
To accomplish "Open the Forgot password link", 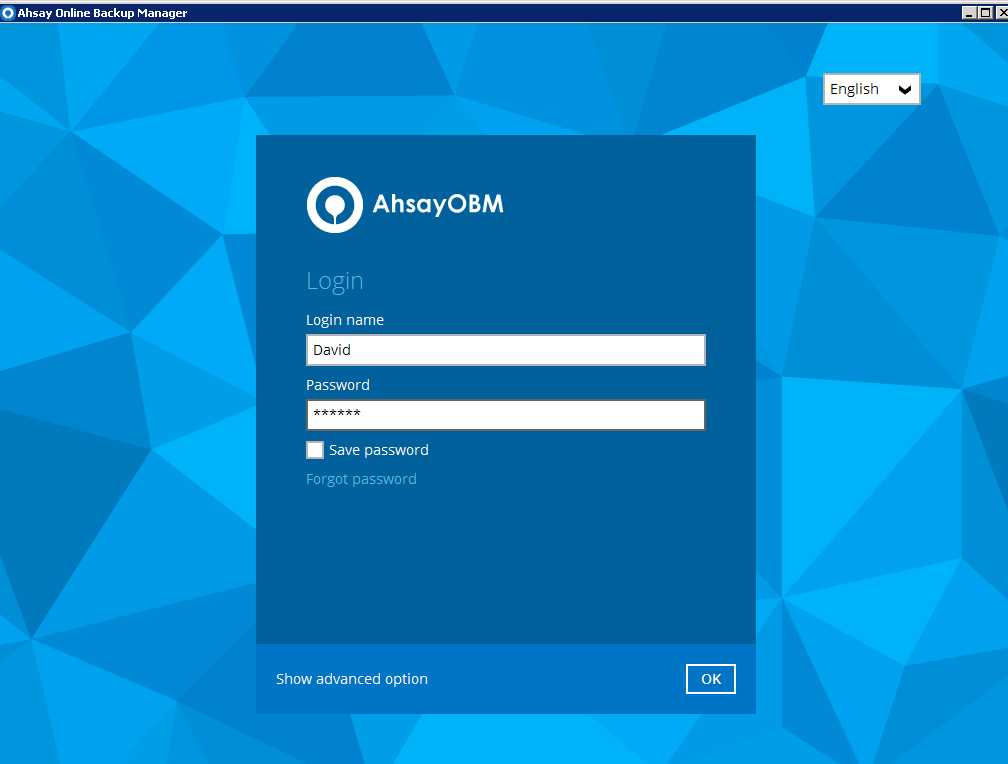I will point(361,479).
